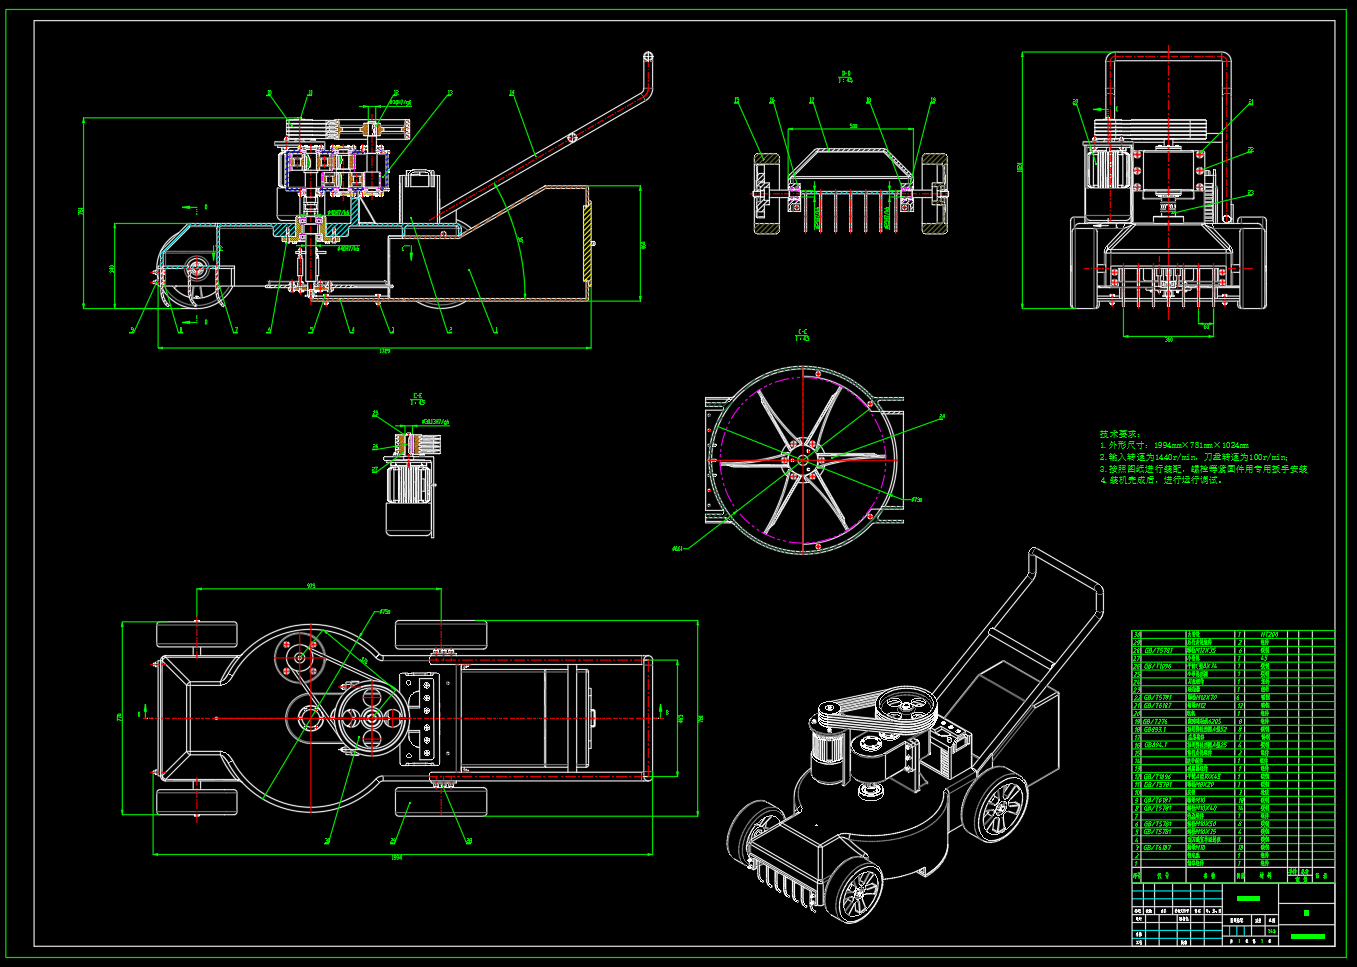The height and width of the screenshot is (967, 1357).
Task: Select note '1. 外形尺寸: 1994mm×781mm×1024mm'
Action: click(1174, 446)
